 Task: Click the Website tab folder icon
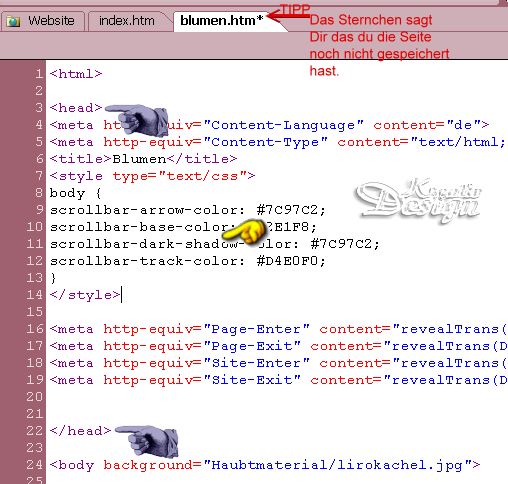tap(14, 22)
